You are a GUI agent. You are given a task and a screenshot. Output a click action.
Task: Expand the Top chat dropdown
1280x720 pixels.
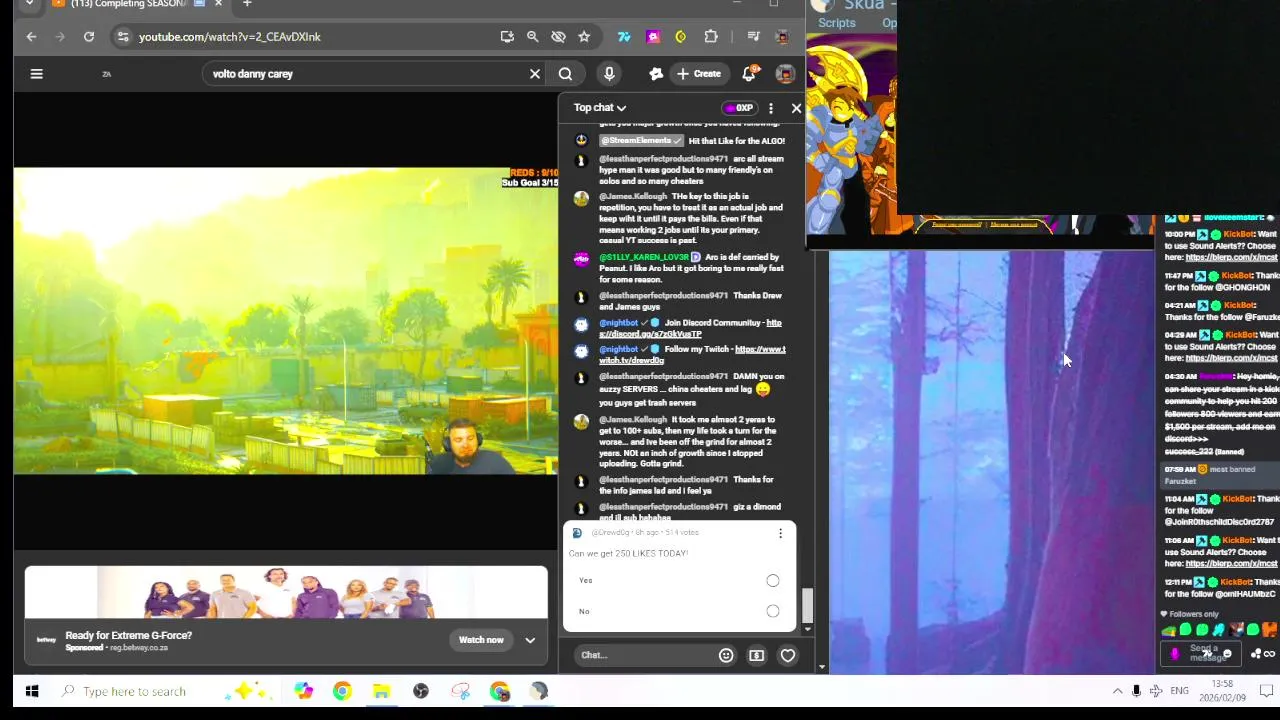pyautogui.click(x=600, y=108)
